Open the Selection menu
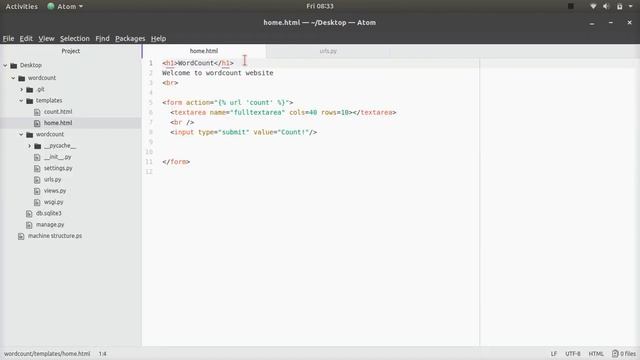The width and height of the screenshot is (640, 360). click(x=75, y=38)
